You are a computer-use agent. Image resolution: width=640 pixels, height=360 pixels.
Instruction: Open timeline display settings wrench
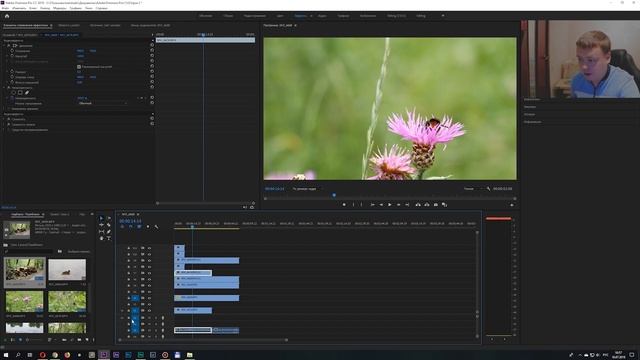pyautogui.click(x=156, y=227)
